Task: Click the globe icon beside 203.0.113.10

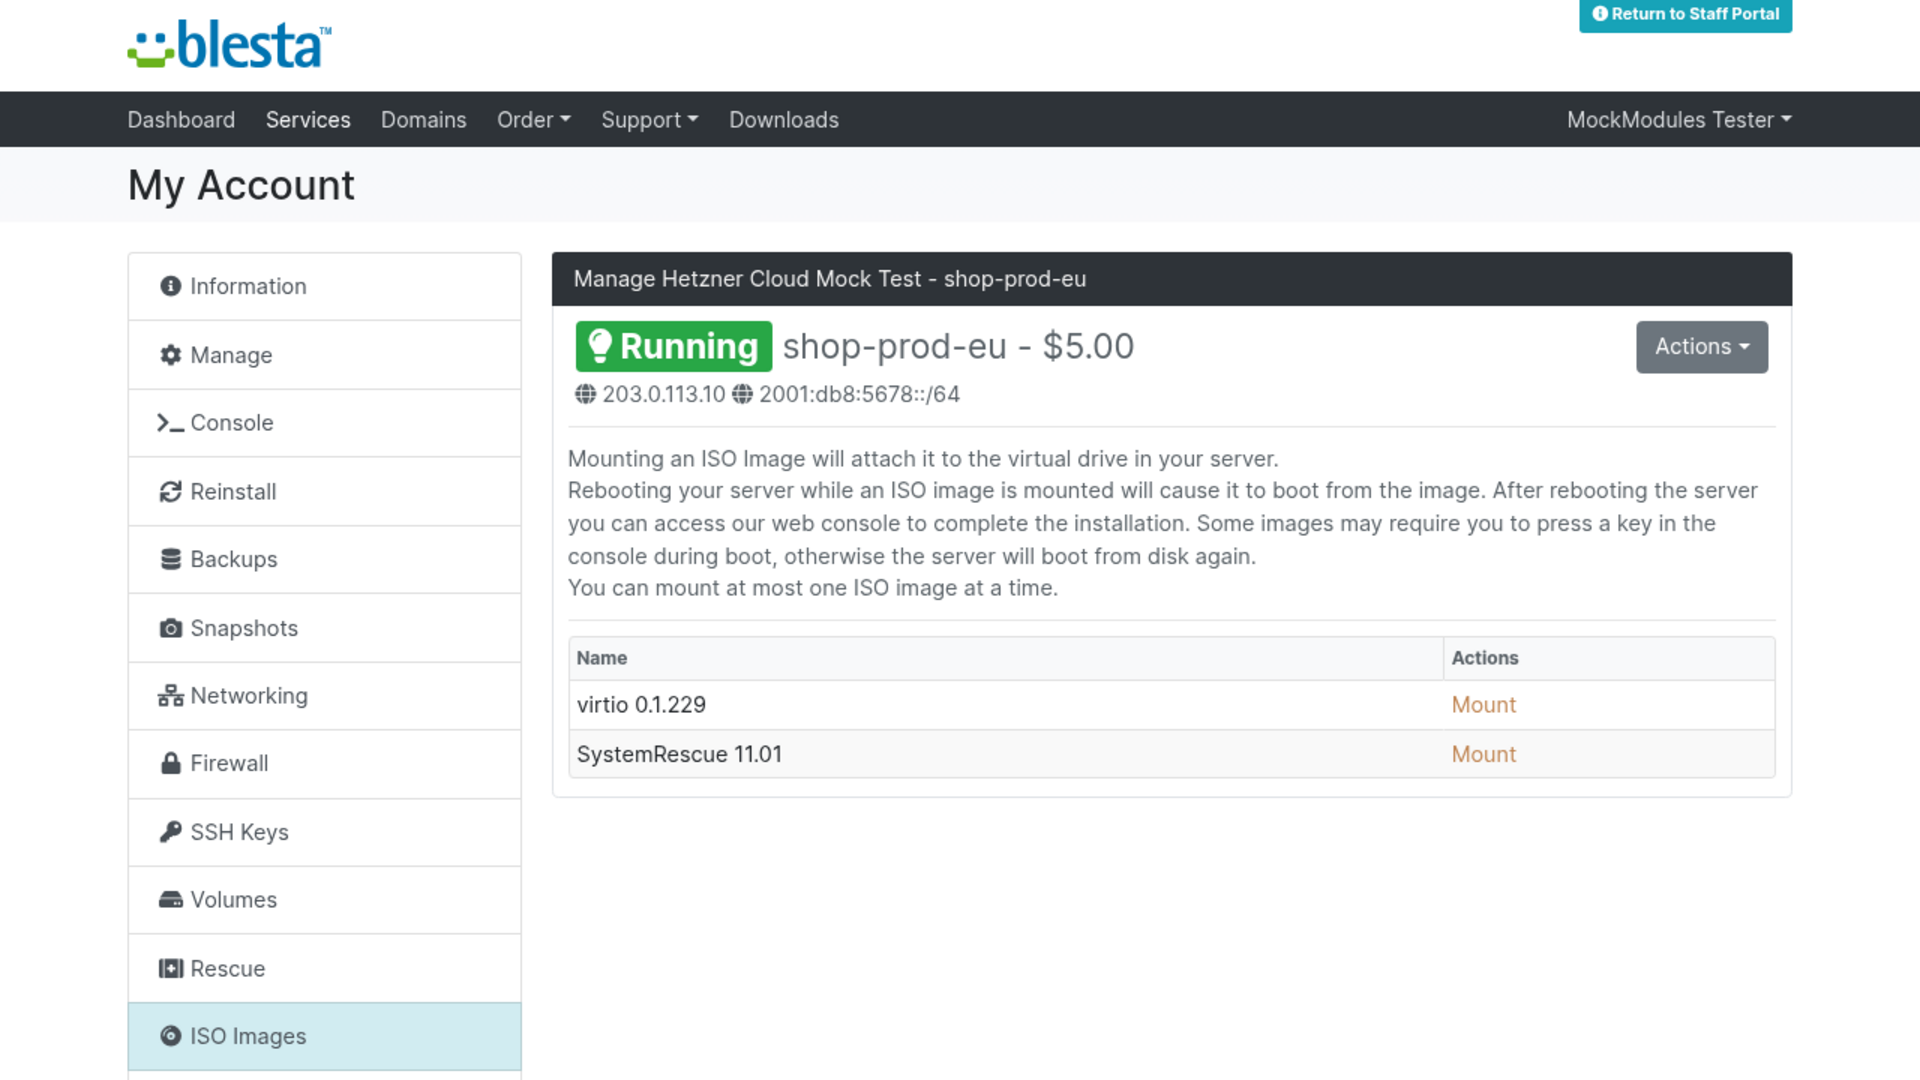Action: click(x=586, y=394)
